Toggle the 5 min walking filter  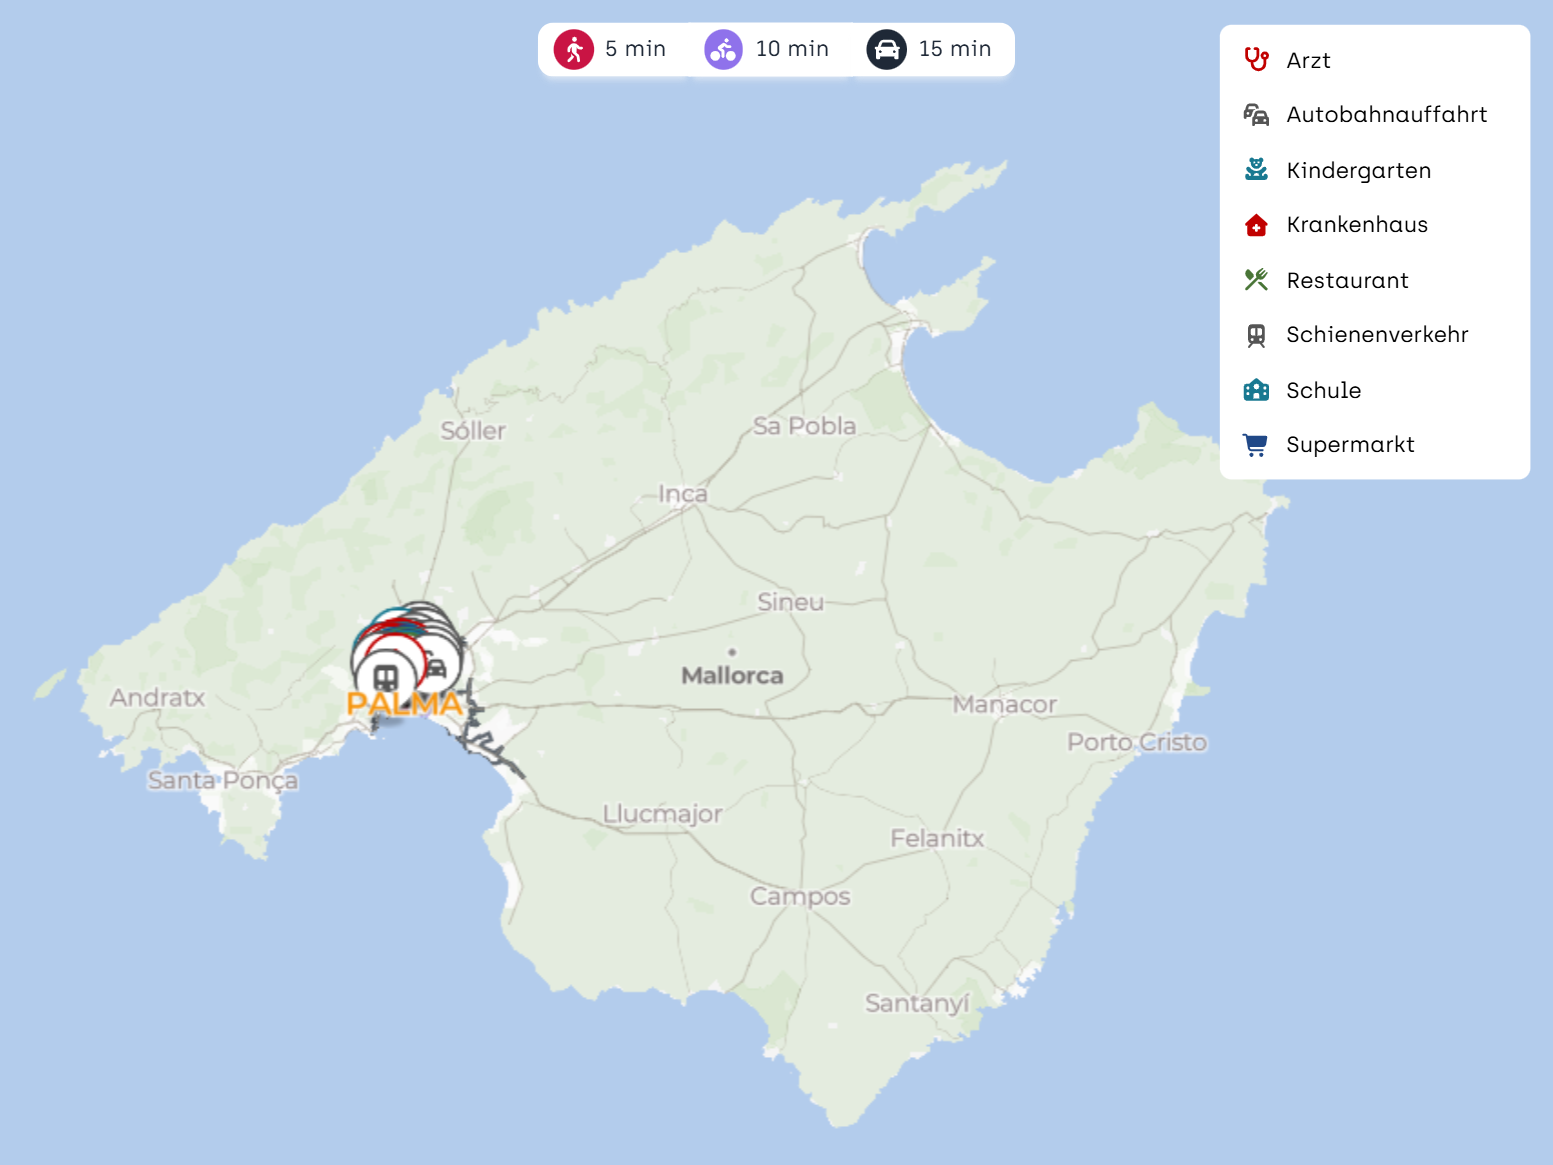click(611, 49)
